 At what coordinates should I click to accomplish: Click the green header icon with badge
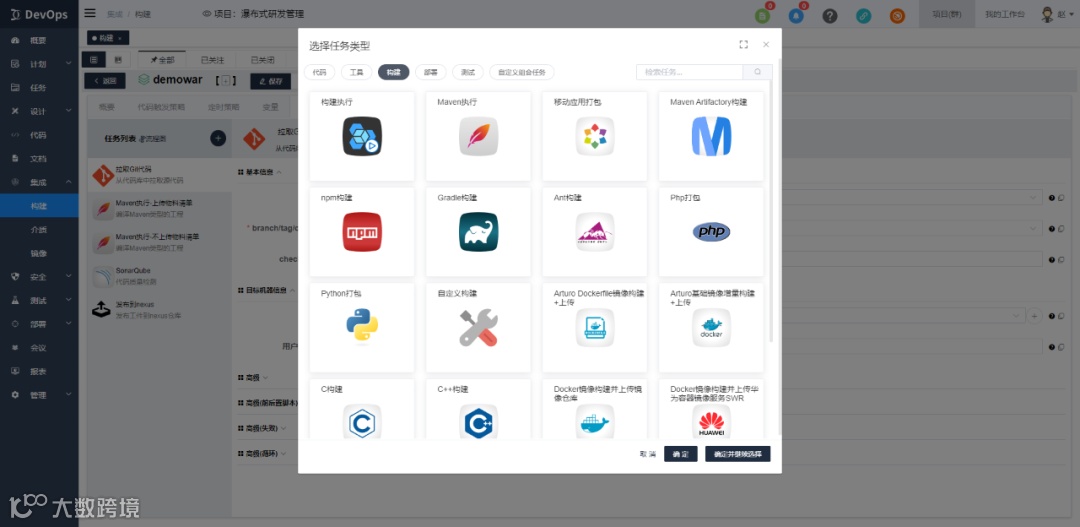pyautogui.click(x=762, y=15)
